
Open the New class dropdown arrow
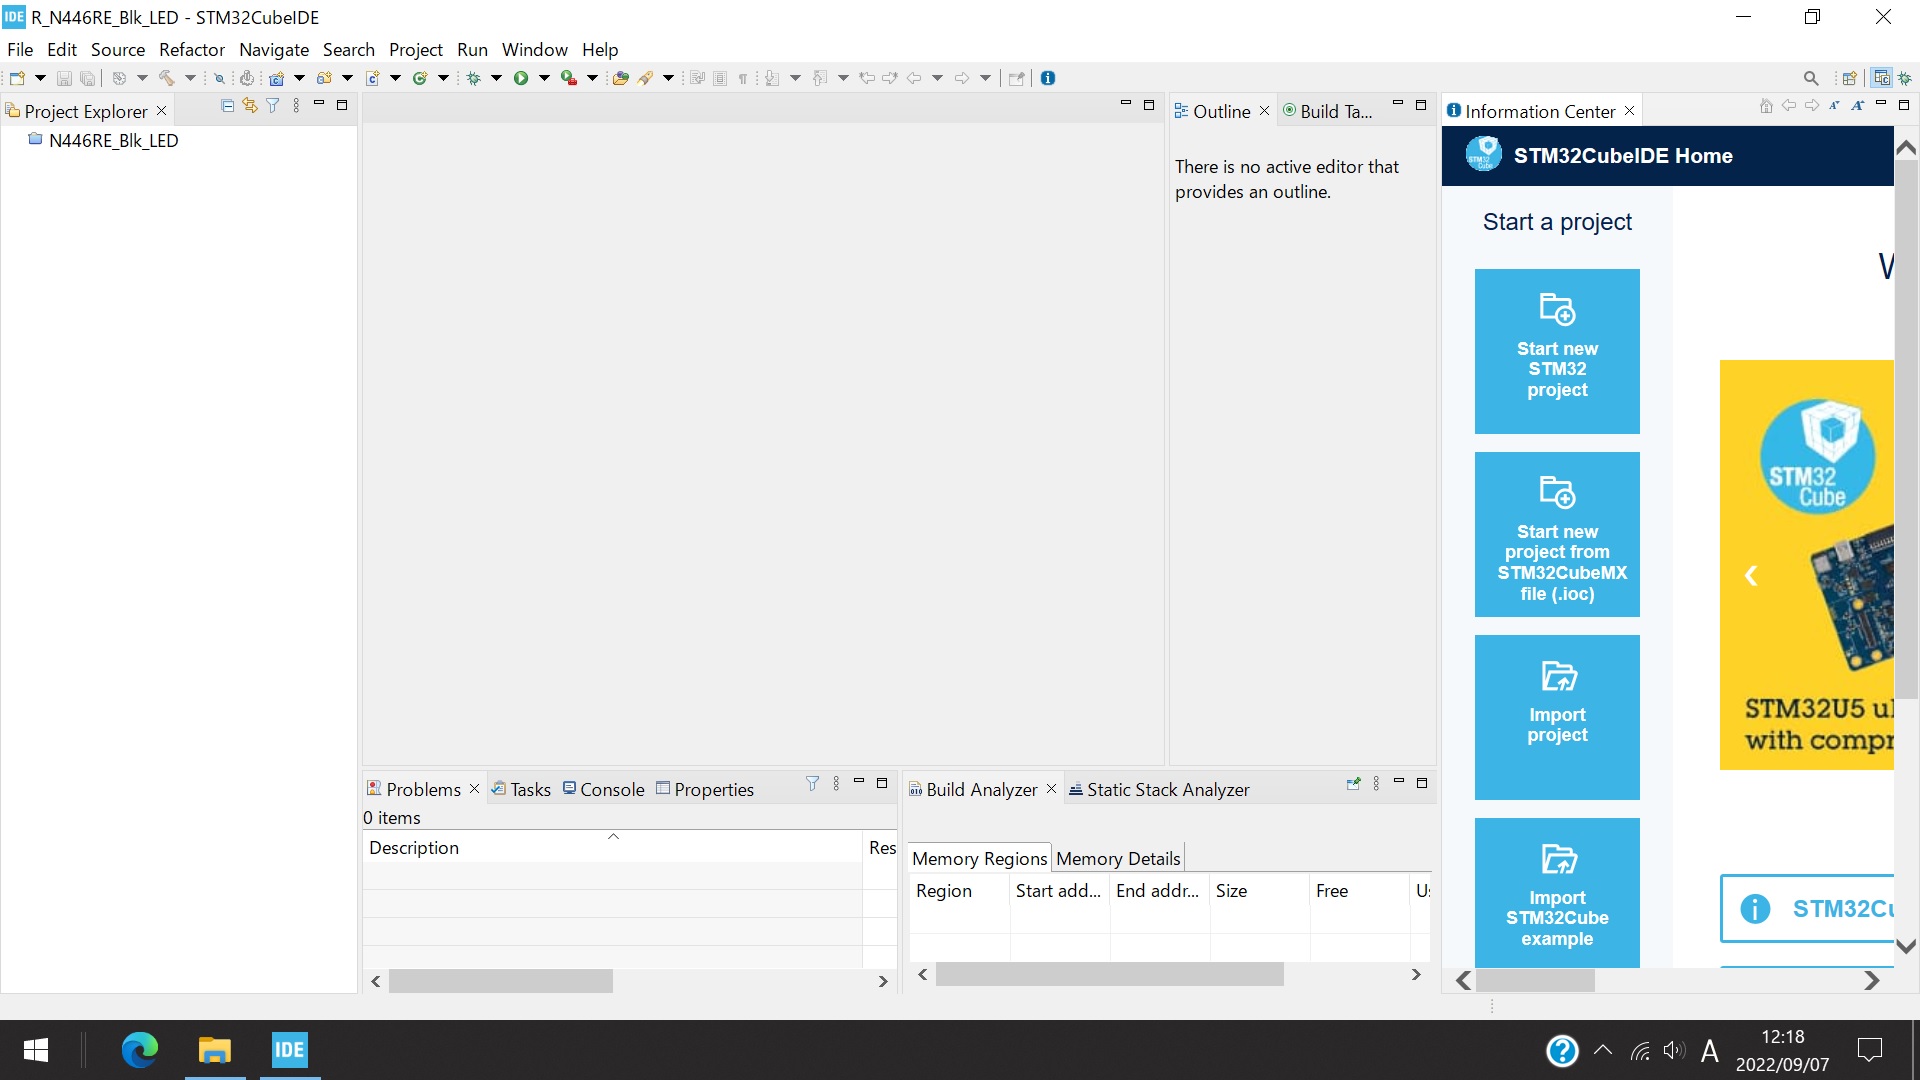click(x=443, y=78)
